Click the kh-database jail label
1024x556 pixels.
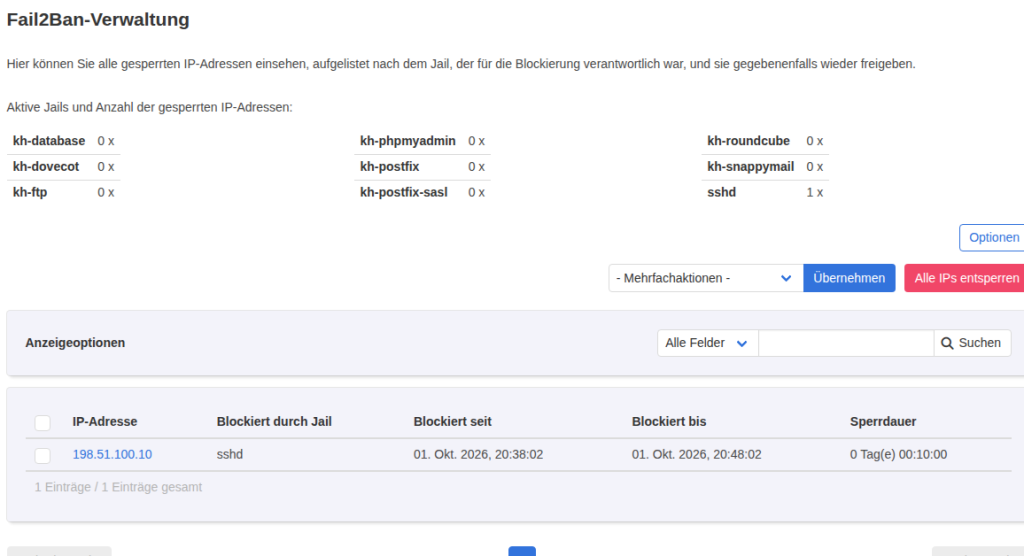[x=49, y=141]
